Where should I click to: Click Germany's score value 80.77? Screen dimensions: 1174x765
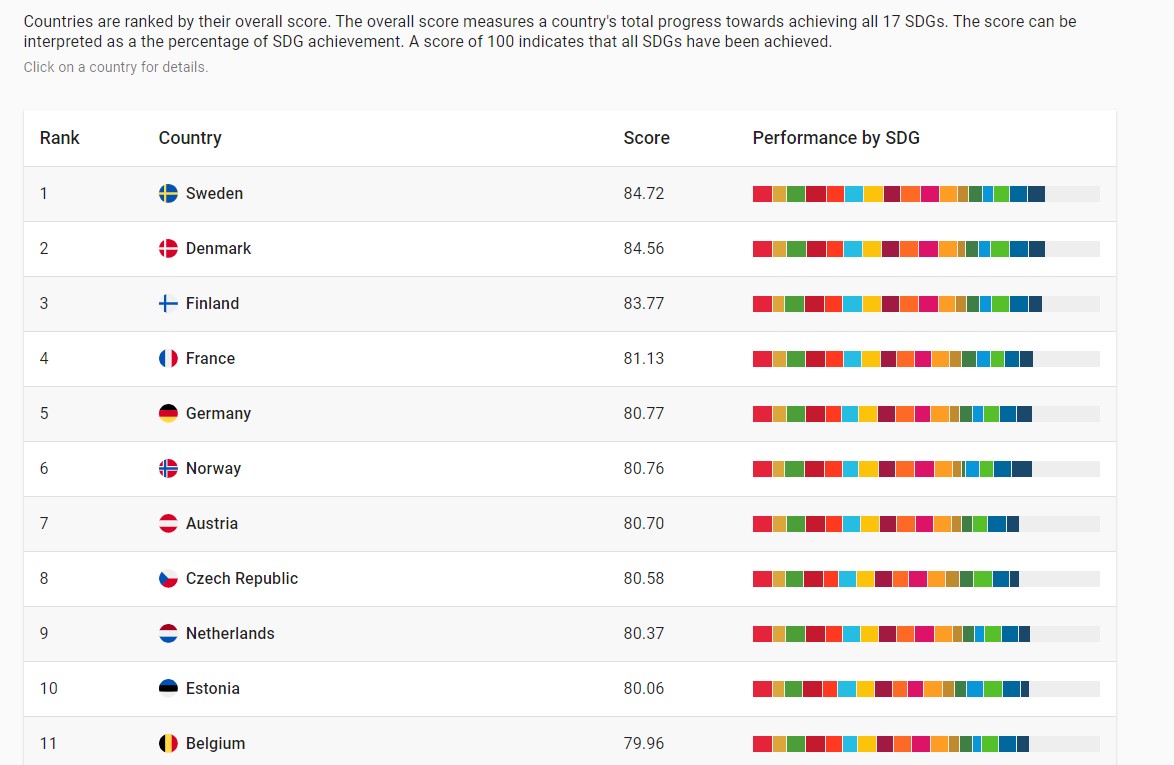[643, 413]
